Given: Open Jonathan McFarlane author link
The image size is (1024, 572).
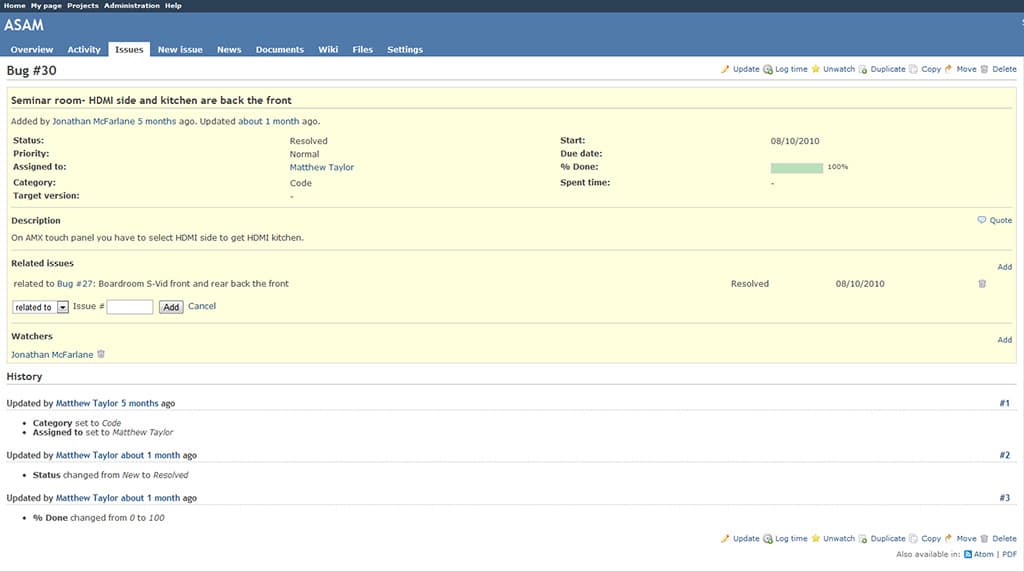Looking at the screenshot, I should (93, 121).
